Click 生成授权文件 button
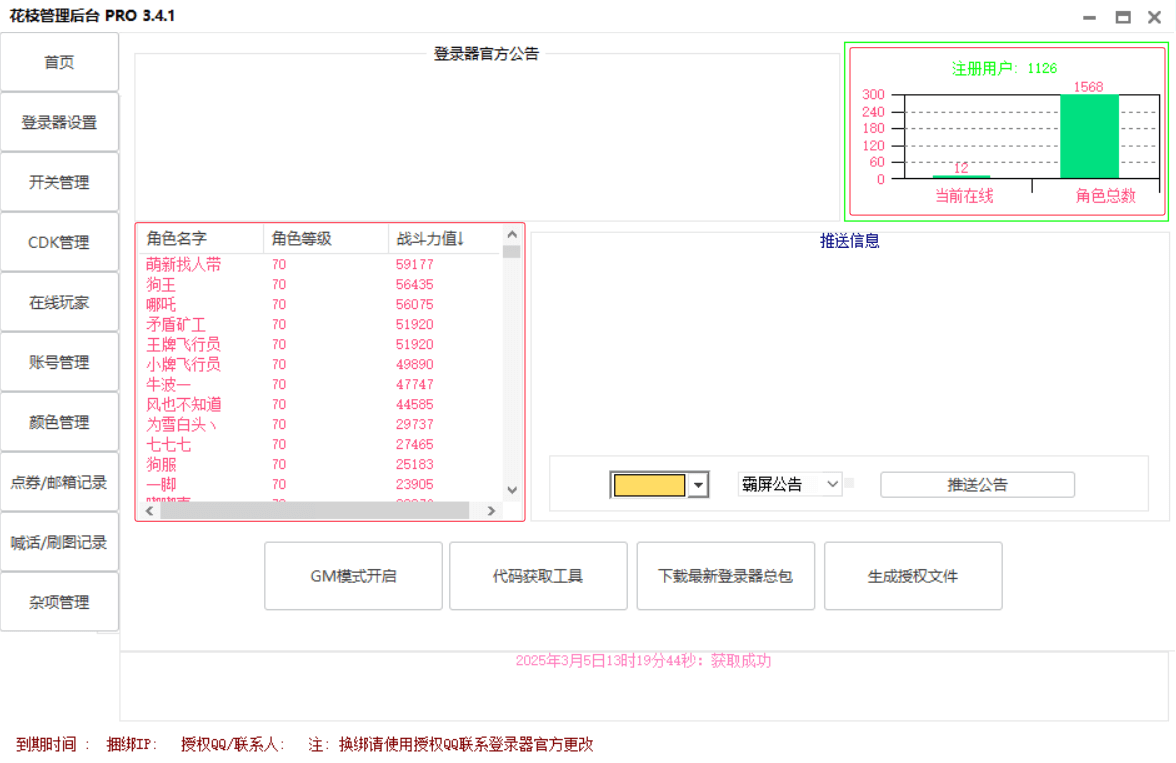Viewport: 1176px width, 763px height. click(x=912, y=576)
